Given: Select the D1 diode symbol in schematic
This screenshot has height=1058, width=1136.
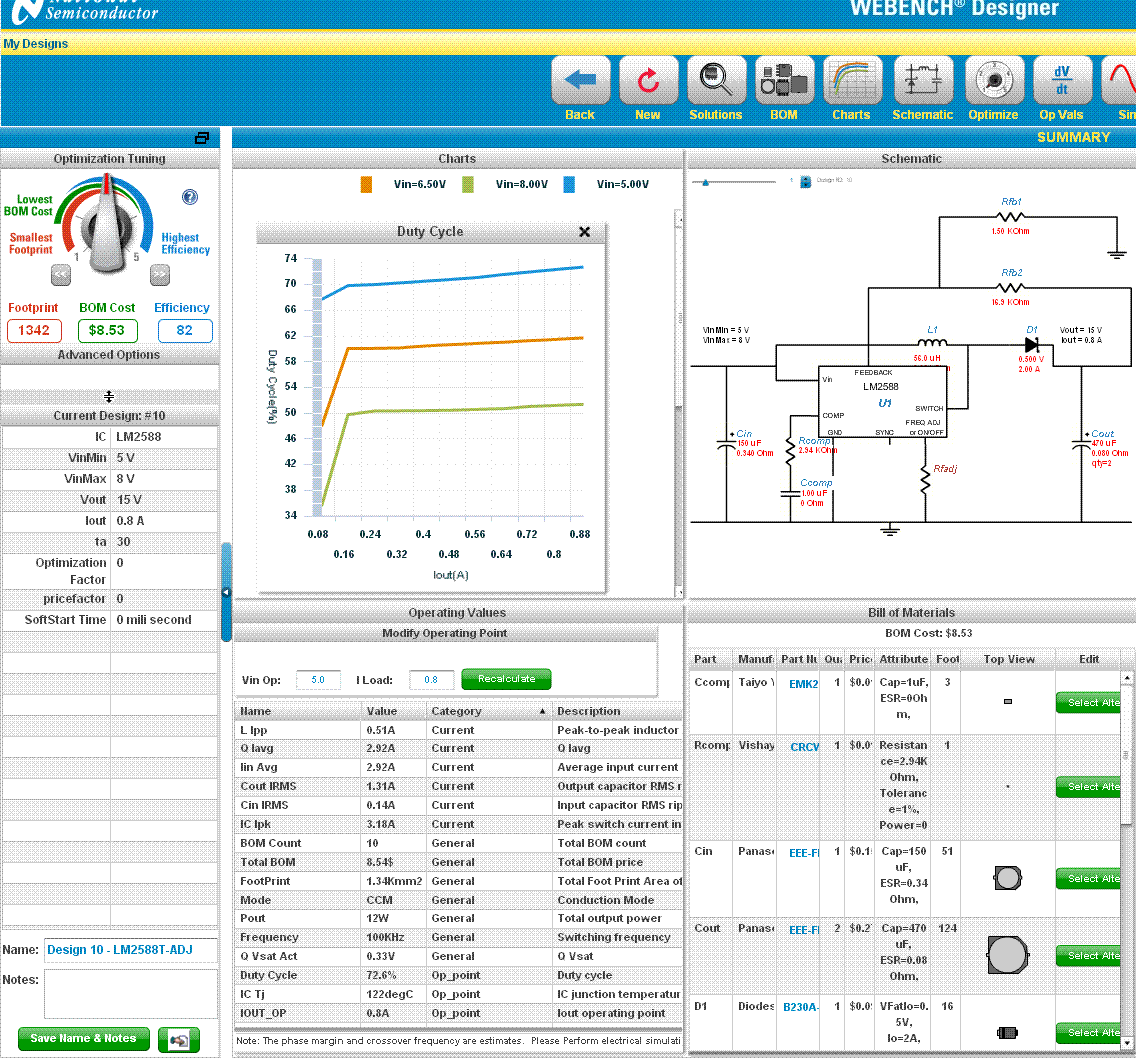Looking at the screenshot, I should [x=1032, y=346].
